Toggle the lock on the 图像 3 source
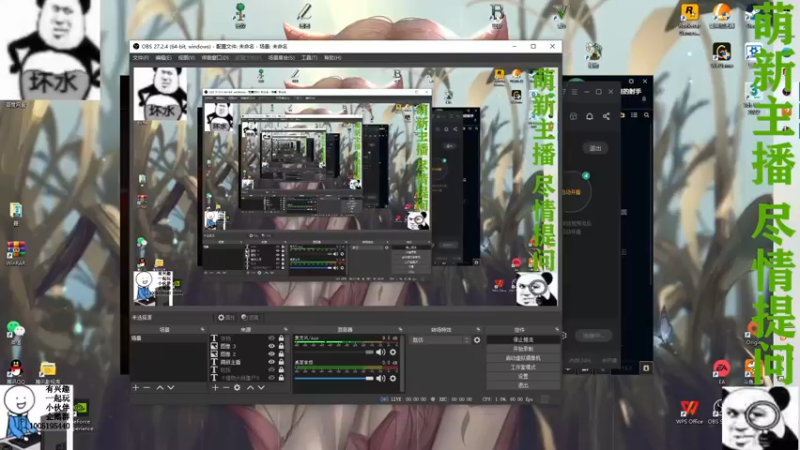This screenshot has height=450, width=800. 281,346
